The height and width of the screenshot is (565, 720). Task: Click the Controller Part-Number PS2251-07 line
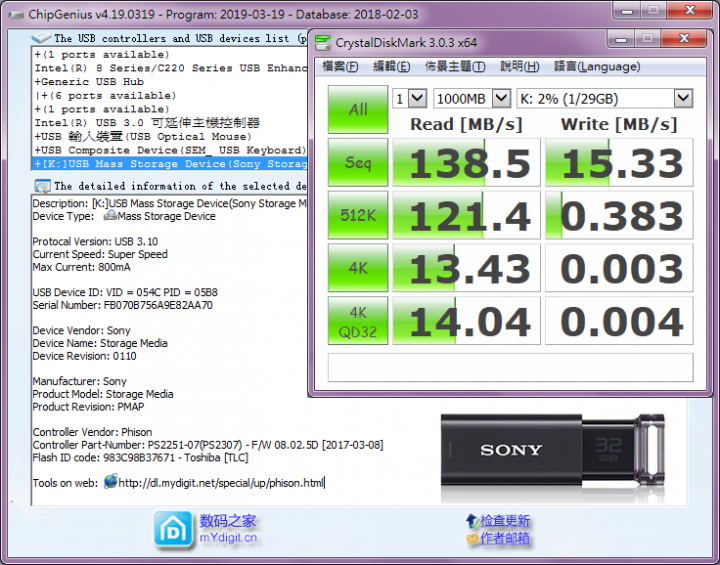click(x=208, y=445)
